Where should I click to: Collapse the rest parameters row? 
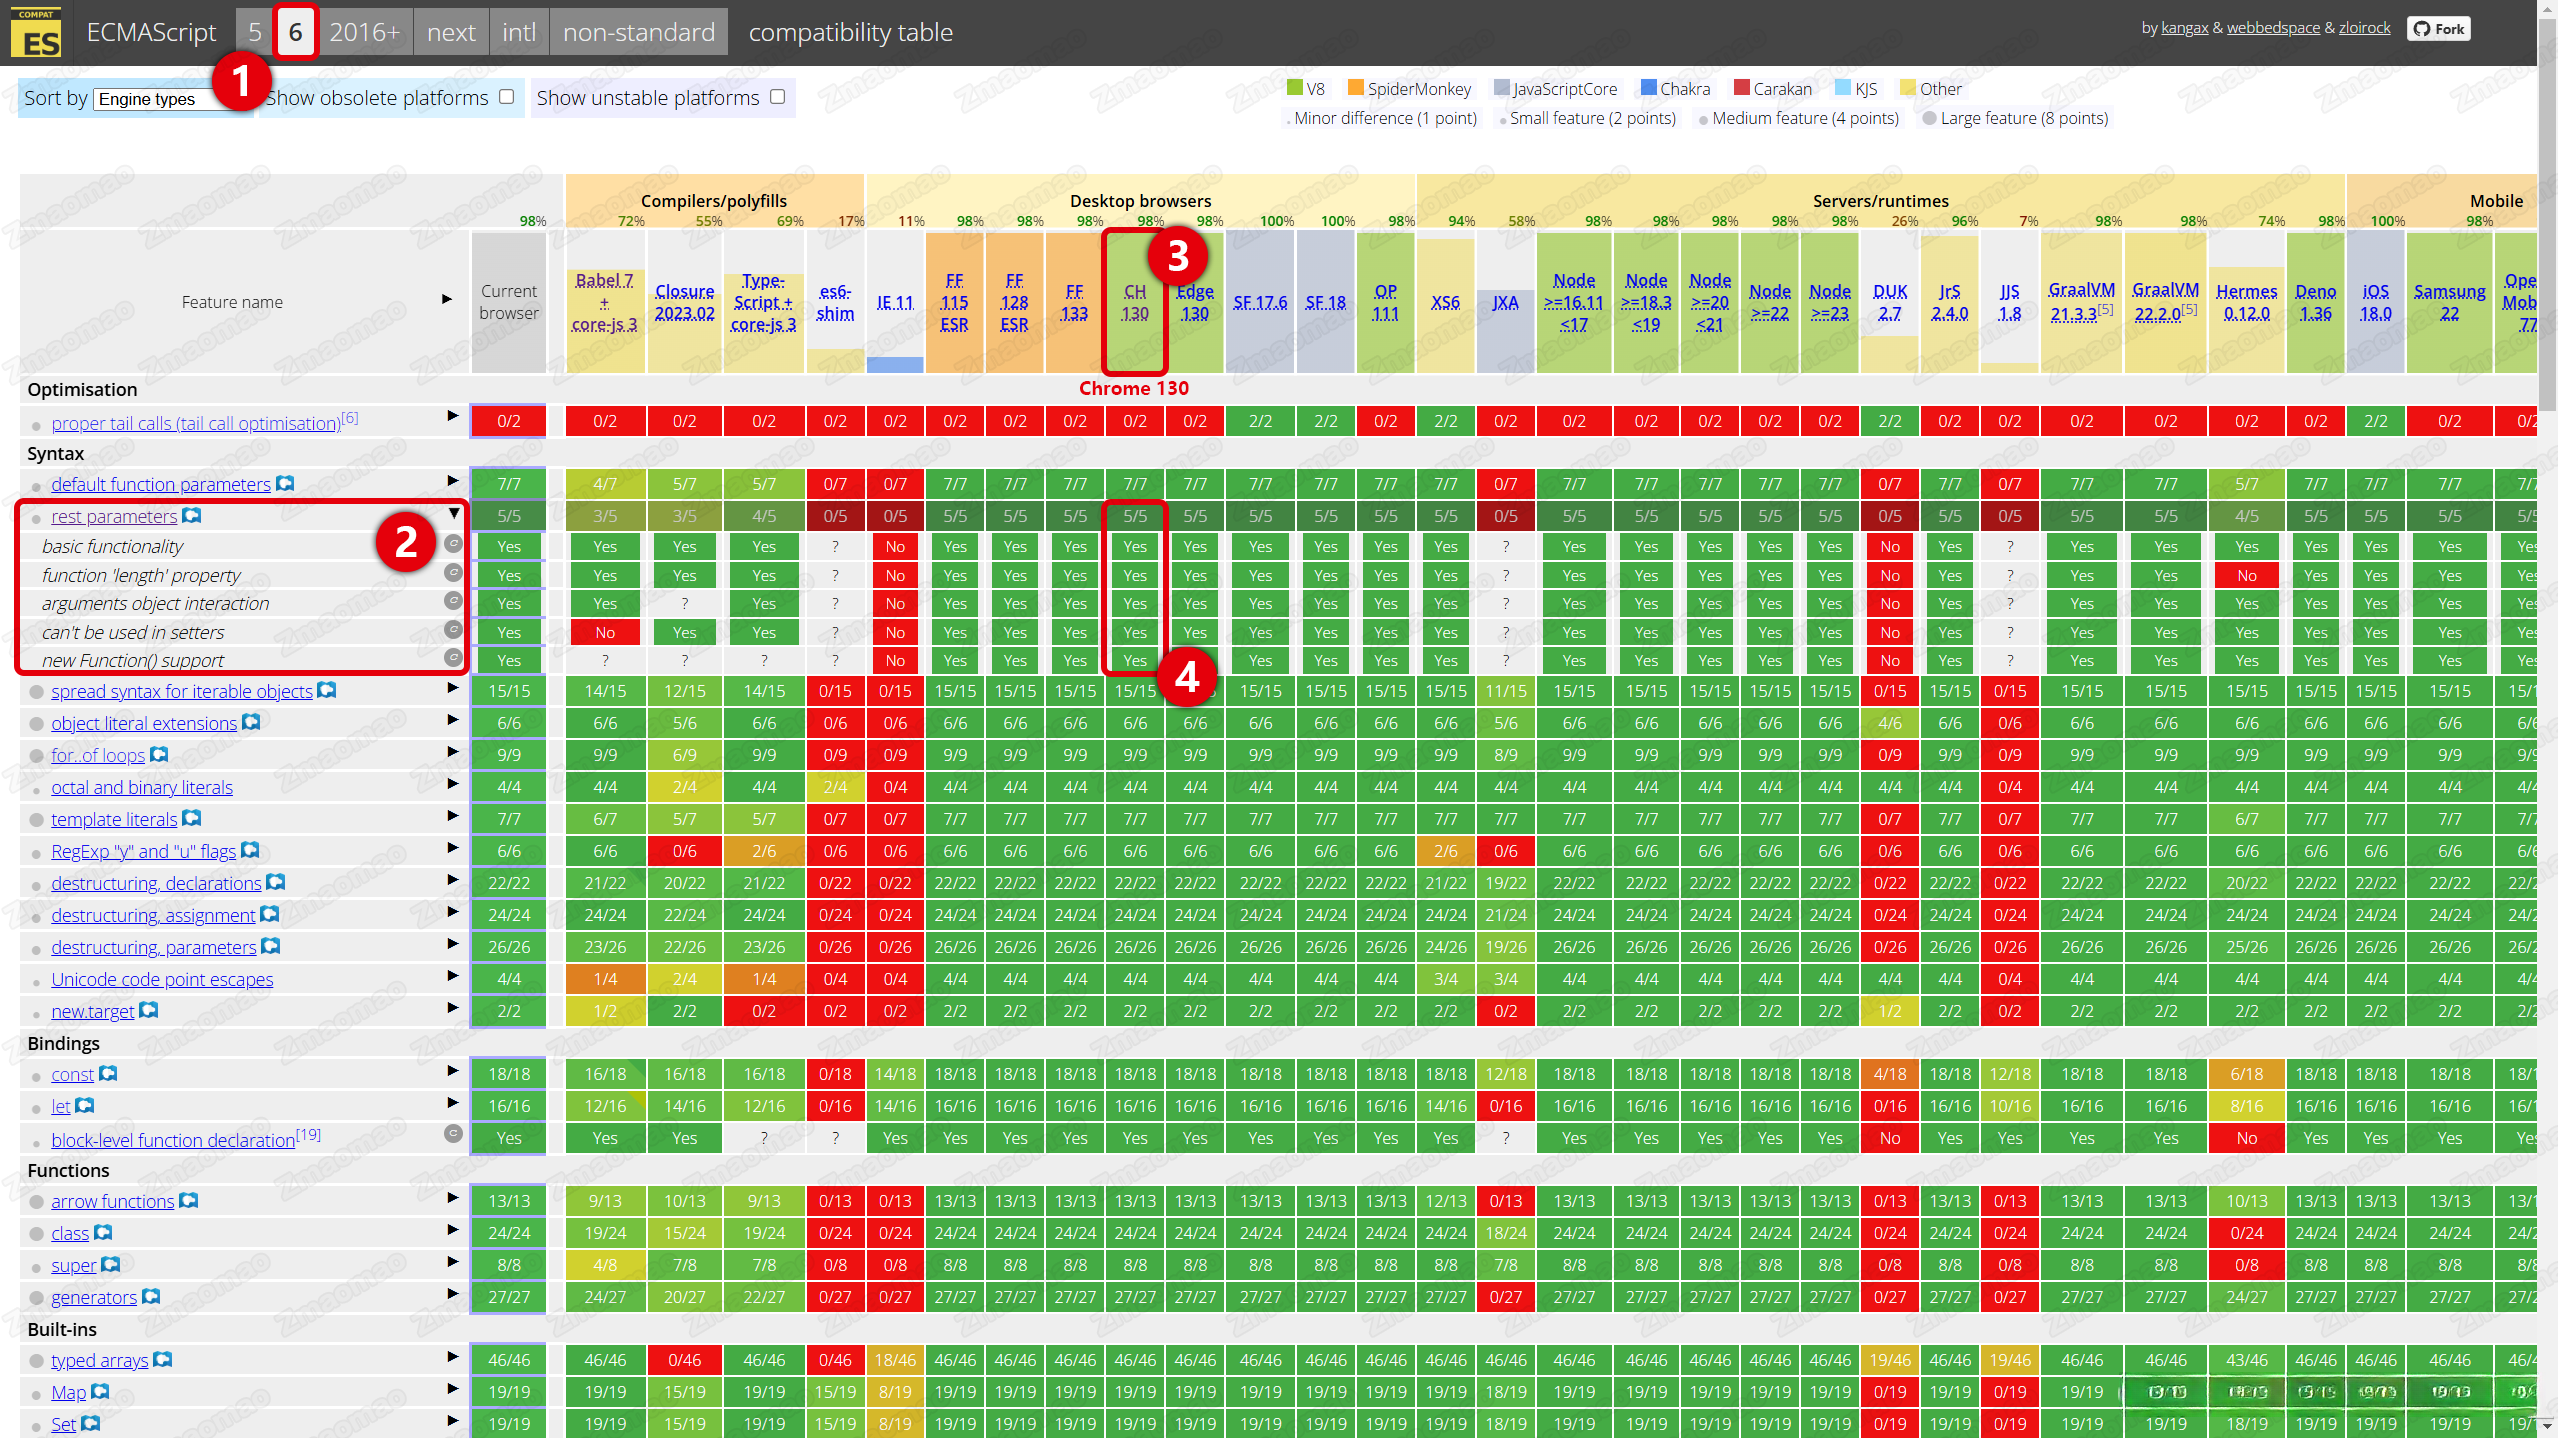(x=454, y=514)
